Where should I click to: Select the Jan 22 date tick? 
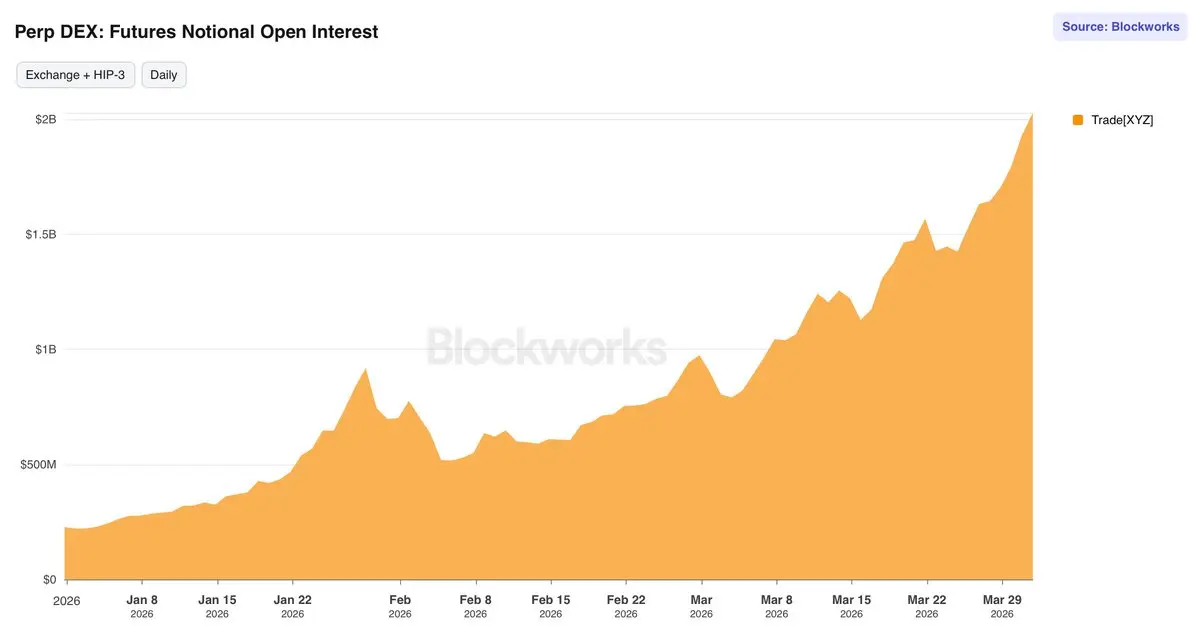point(293,606)
